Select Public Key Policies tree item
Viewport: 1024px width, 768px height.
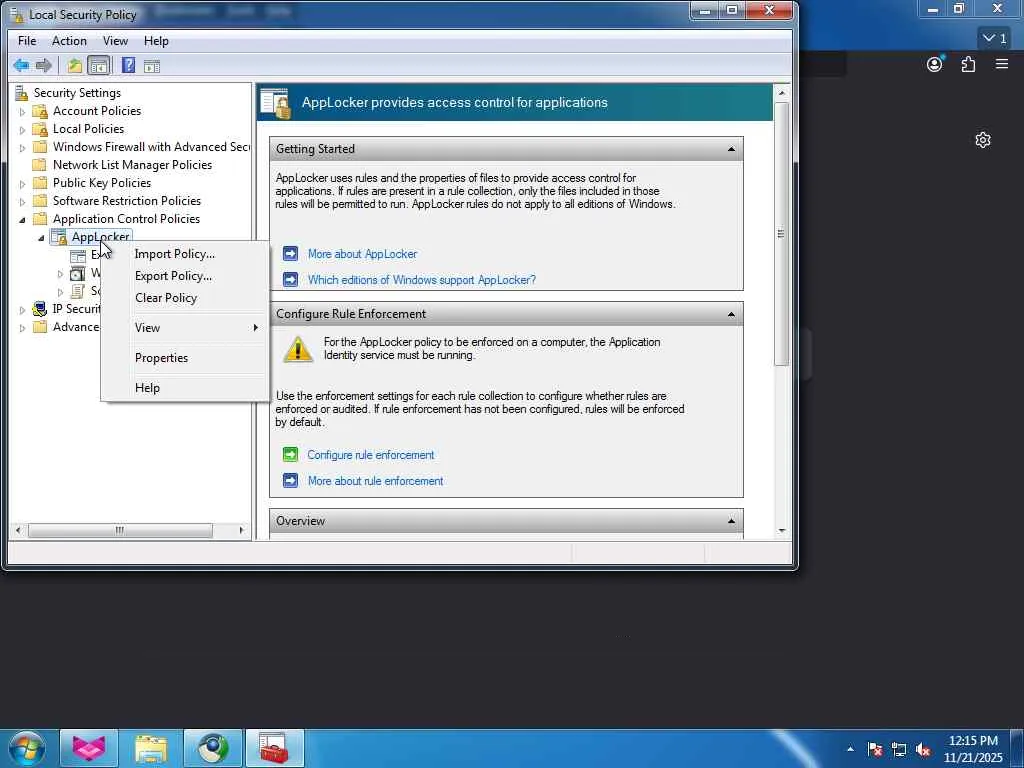click(x=101, y=183)
